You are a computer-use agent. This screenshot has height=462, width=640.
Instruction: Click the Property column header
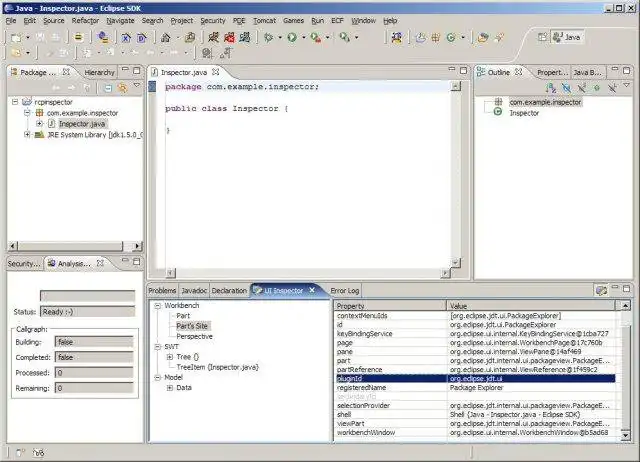[x=391, y=306]
